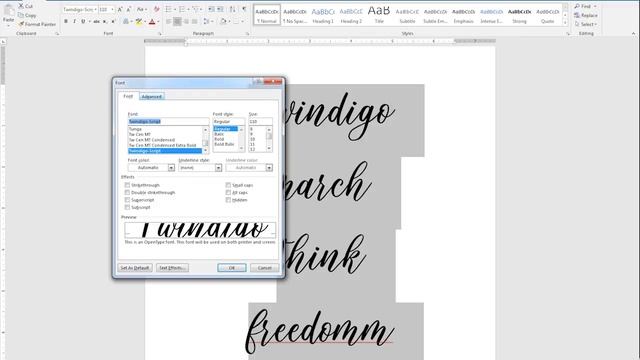Enable the Superscript checkbox
640x360 pixels.
pos(127,200)
